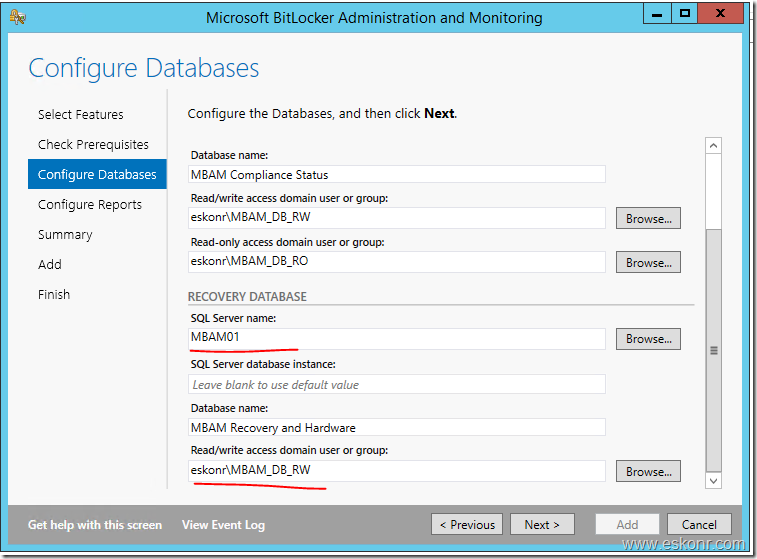Select the Add step in sidebar

(x=50, y=265)
